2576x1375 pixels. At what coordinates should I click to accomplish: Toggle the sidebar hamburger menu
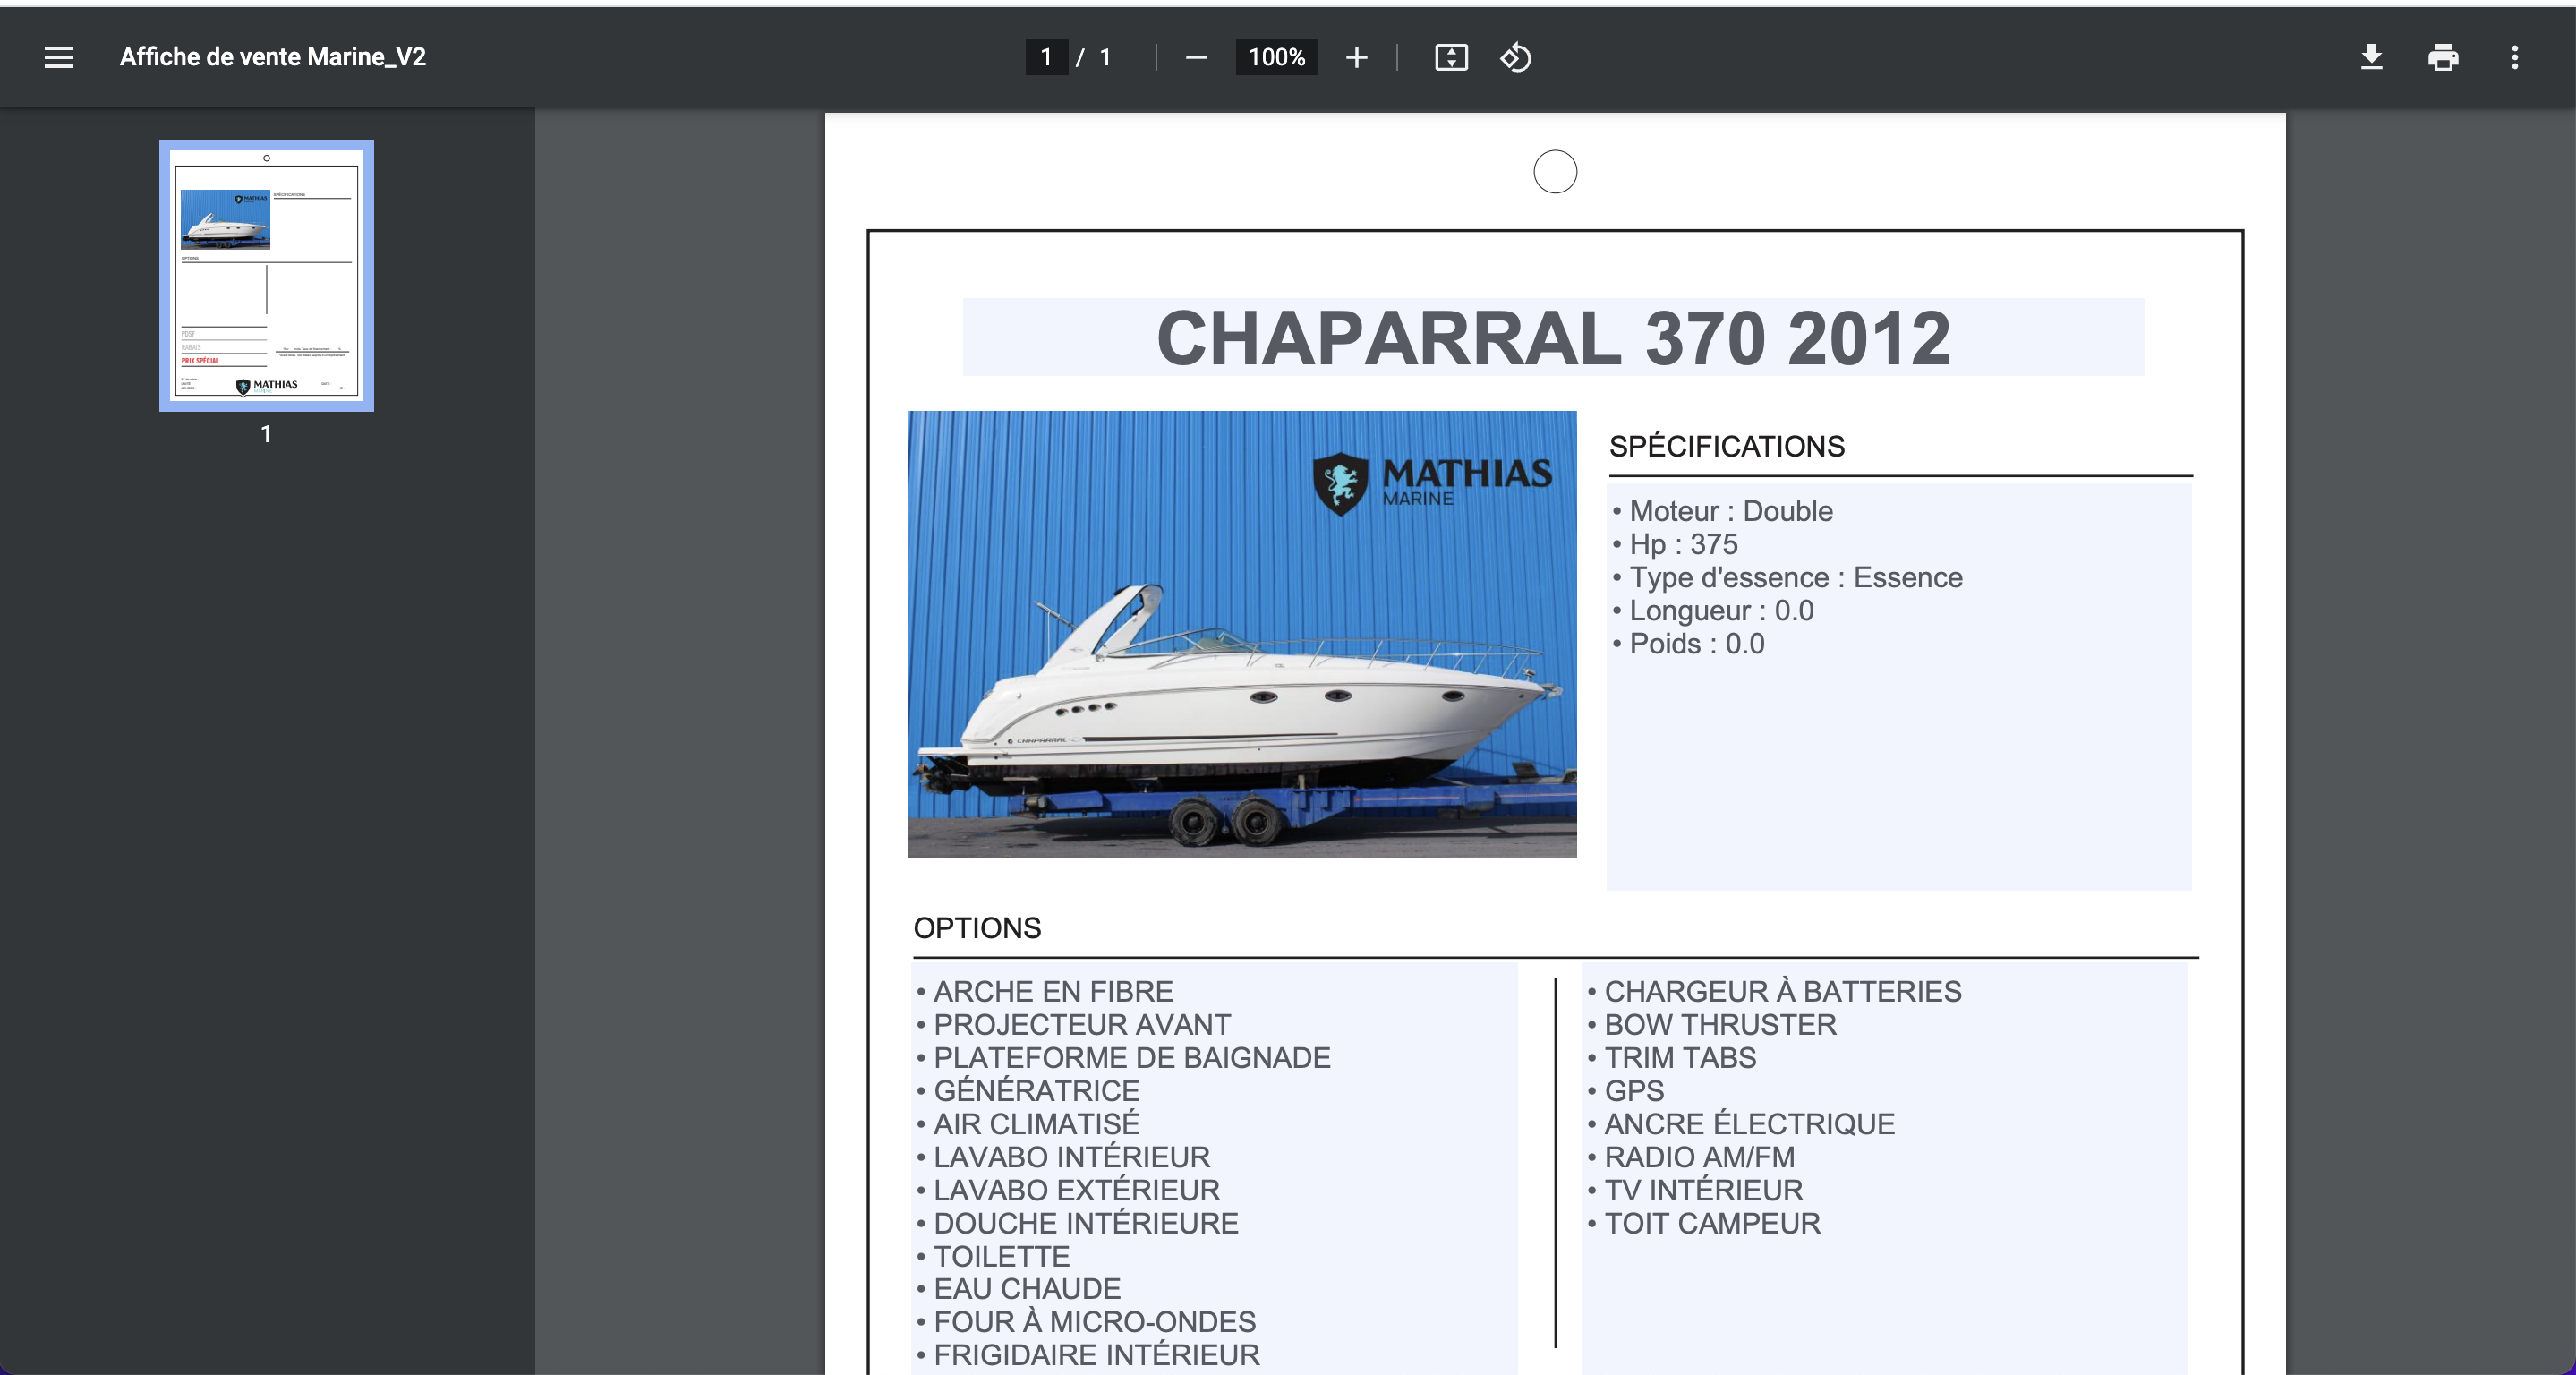[59, 57]
